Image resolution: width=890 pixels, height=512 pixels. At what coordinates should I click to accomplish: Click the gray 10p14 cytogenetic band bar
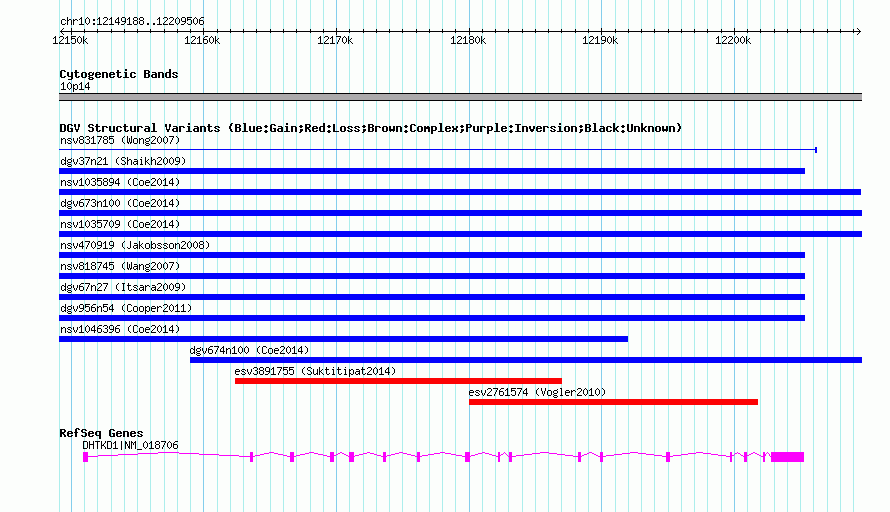[x=460, y=97]
